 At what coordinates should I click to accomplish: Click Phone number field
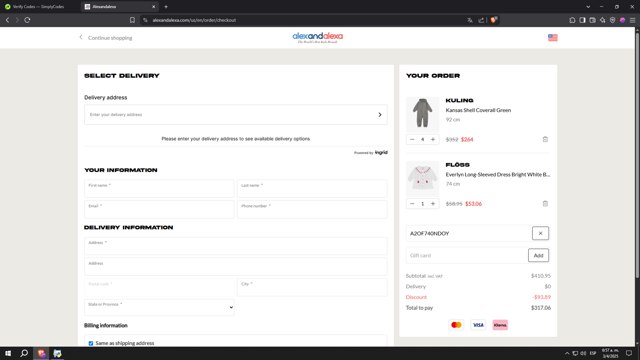pyautogui.click(x=312, y=209)
